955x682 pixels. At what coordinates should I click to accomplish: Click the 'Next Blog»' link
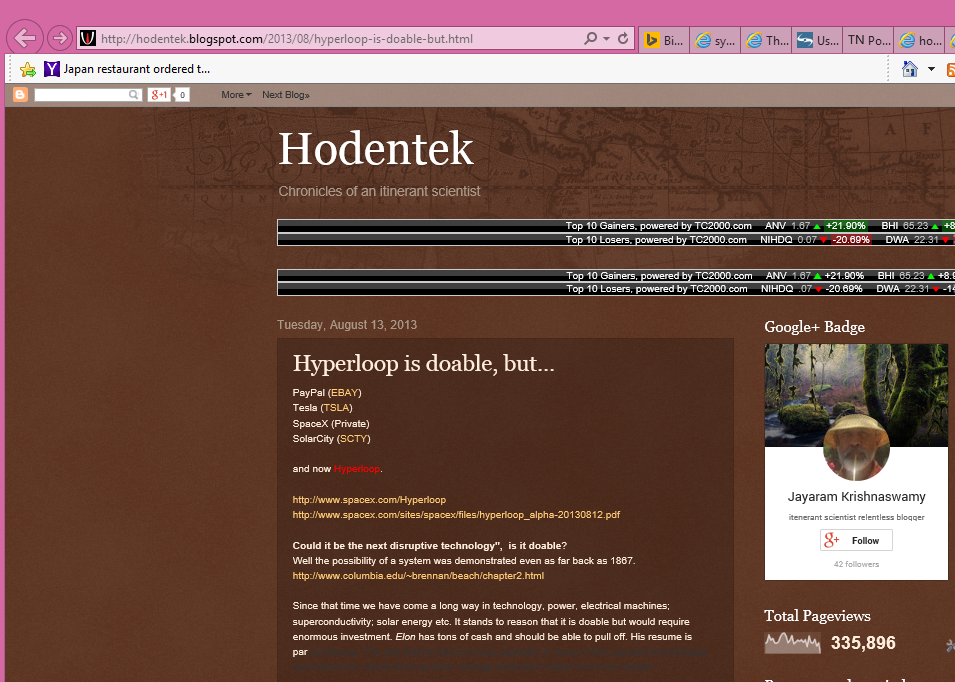(x=286, y=94)
